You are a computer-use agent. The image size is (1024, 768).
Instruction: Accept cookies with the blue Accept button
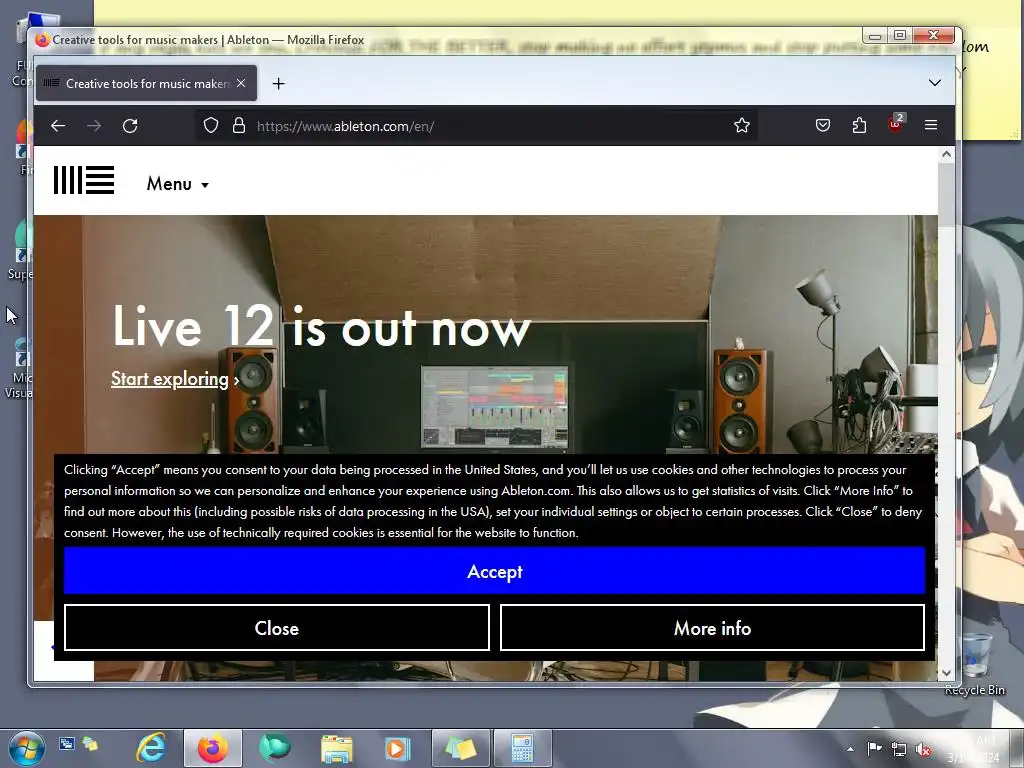coord(494,571)
